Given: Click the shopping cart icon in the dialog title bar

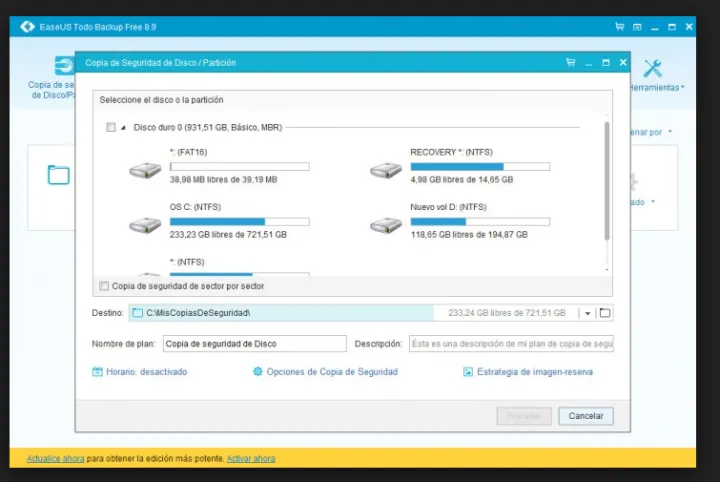Looking at the screenshot, I should tap(571, 62).
